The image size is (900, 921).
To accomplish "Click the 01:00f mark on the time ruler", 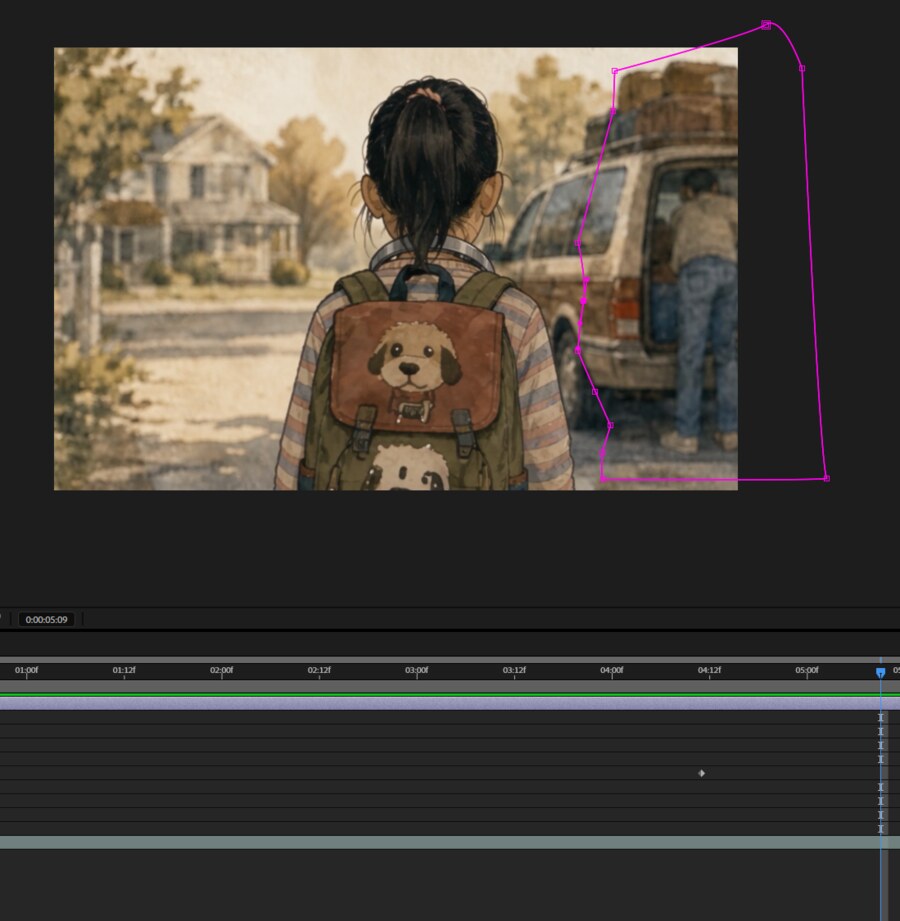I will point(26,670).
